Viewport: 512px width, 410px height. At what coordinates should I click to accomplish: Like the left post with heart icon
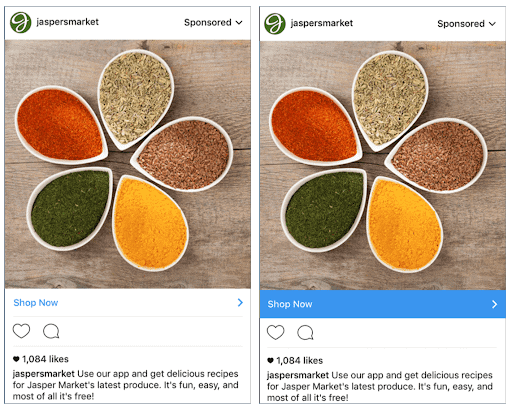pyautogui.click(x=21, y=331)
